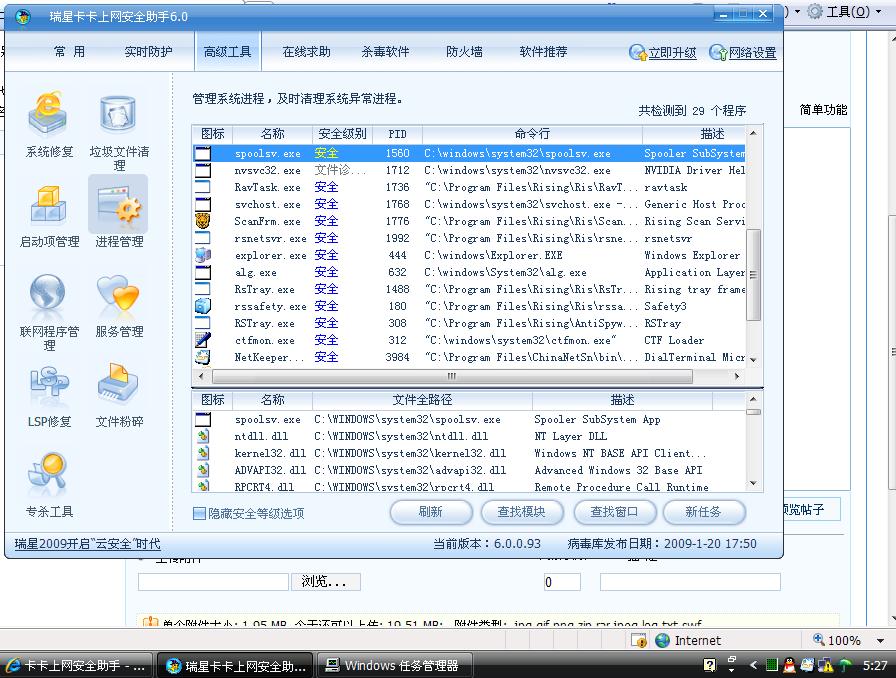
Task: Sort the process list by 命令行 column
Action: pos(532,134)
